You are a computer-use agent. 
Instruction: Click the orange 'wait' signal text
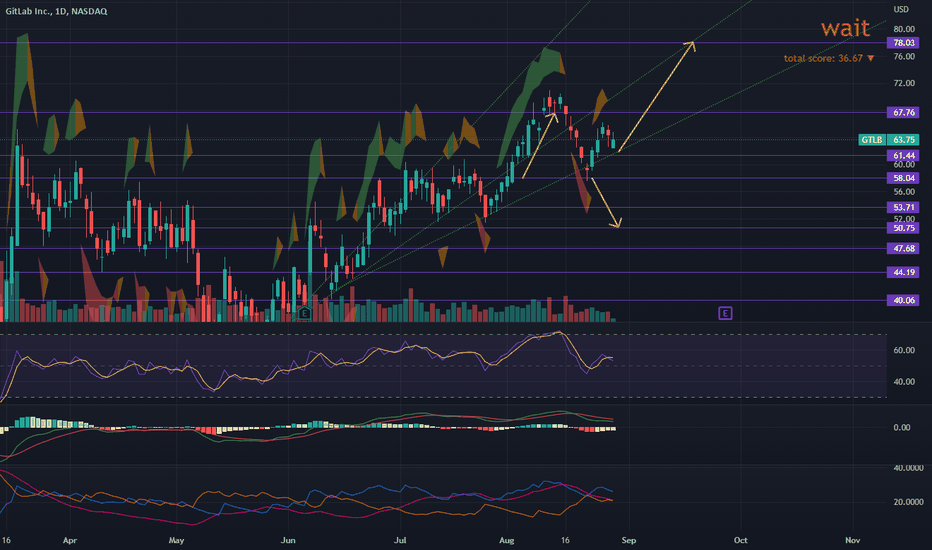coord(845,27)
